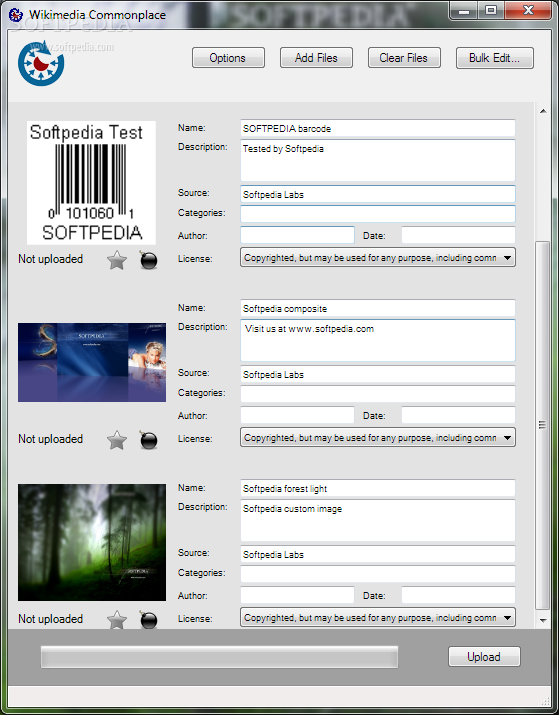
Task: Start the Upload
Action: (484, 657)
